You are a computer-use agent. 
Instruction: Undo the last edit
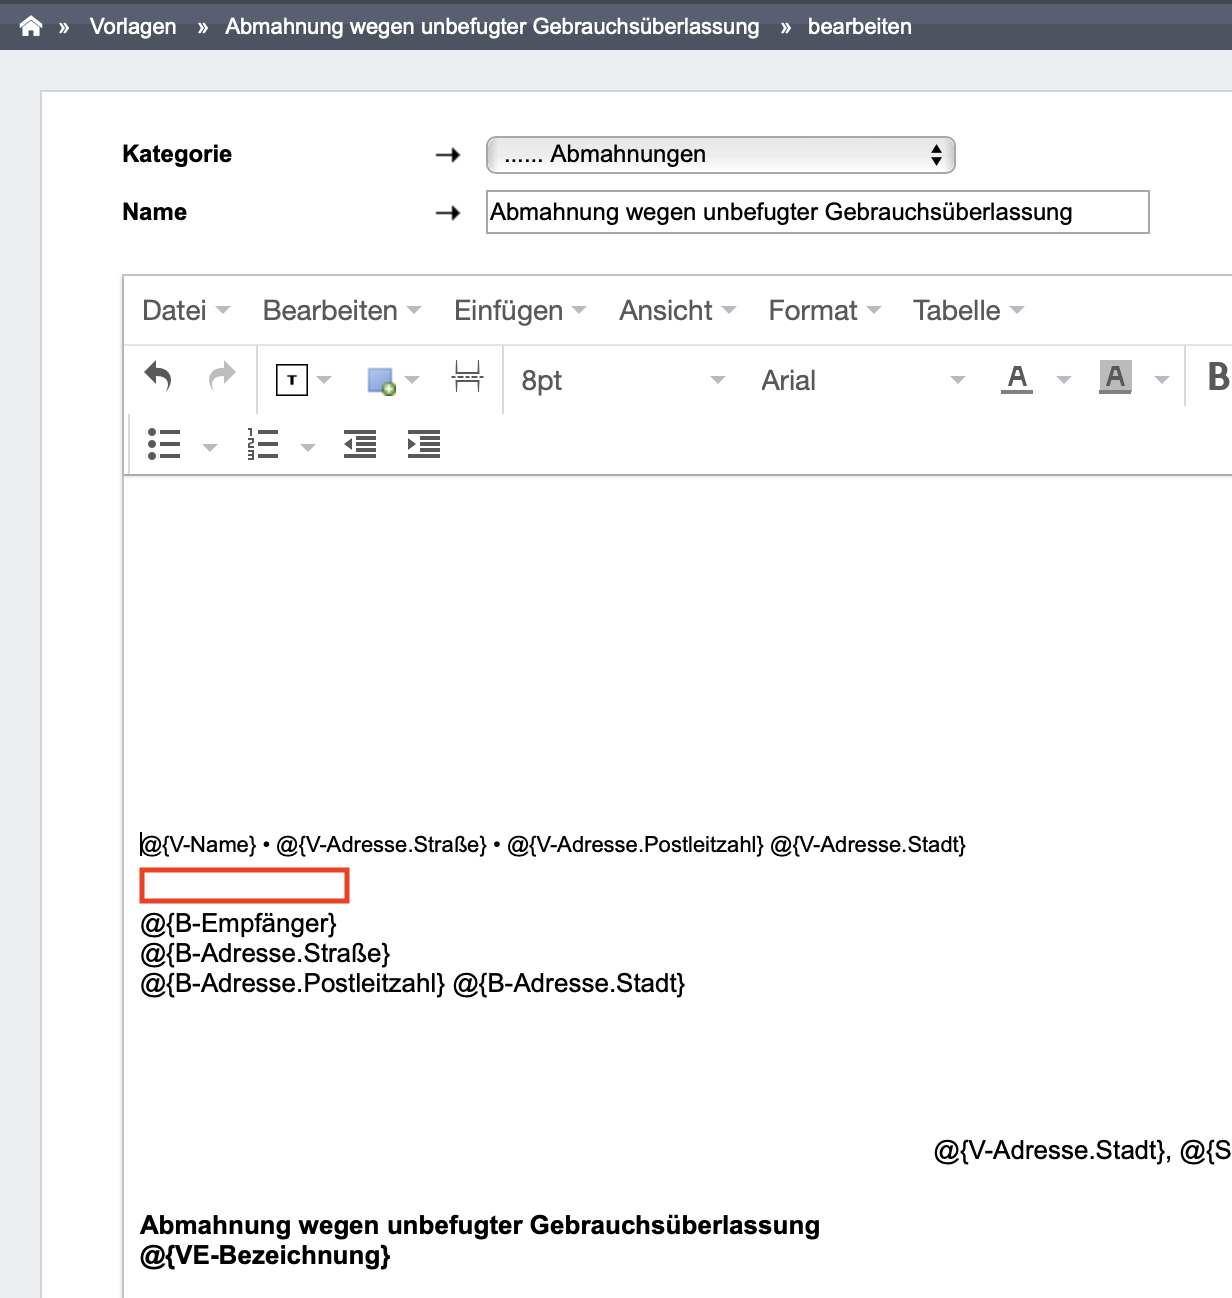point(159,378)
